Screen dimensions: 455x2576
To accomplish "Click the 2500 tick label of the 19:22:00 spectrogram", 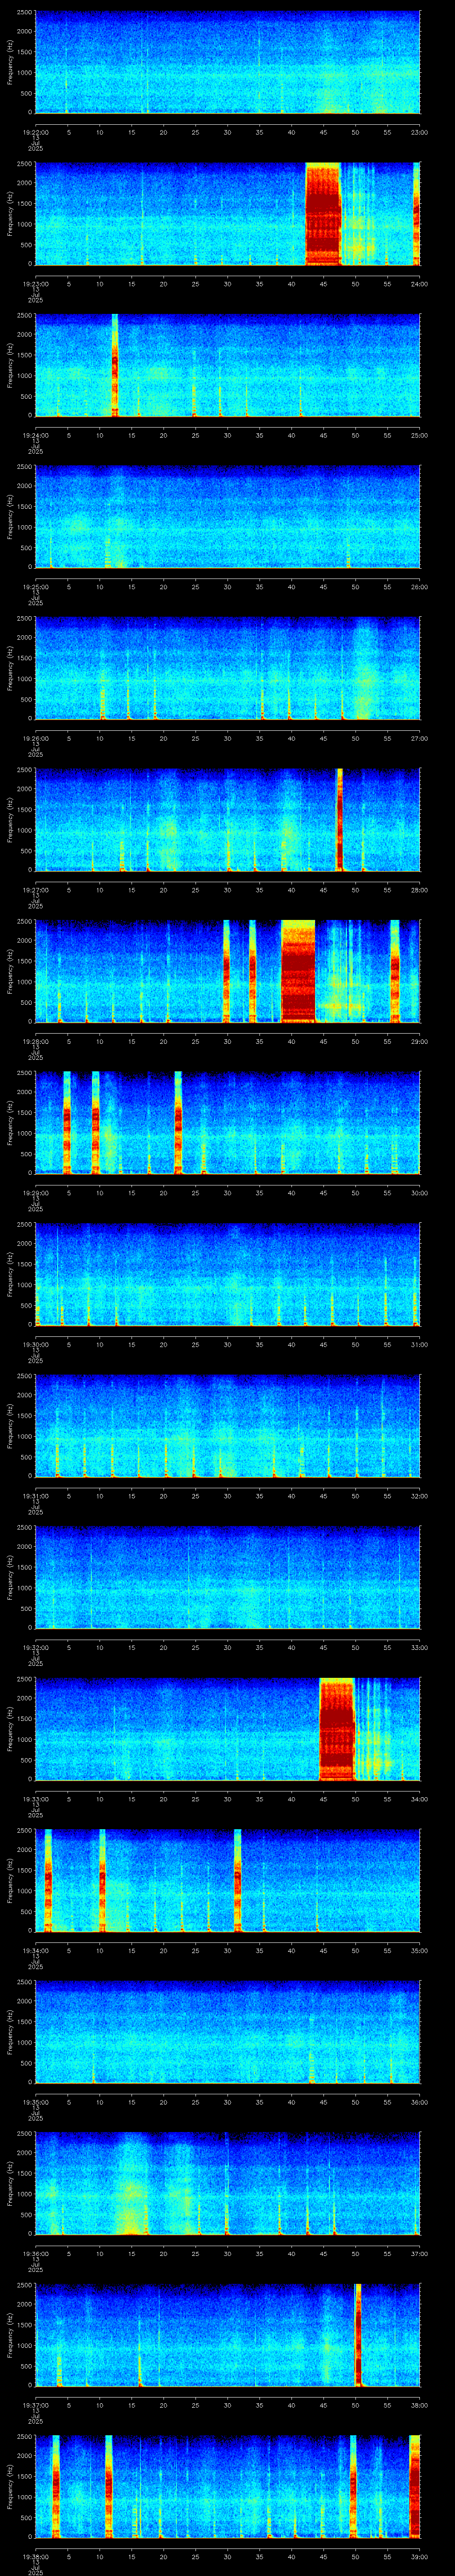I will (25, 12).
